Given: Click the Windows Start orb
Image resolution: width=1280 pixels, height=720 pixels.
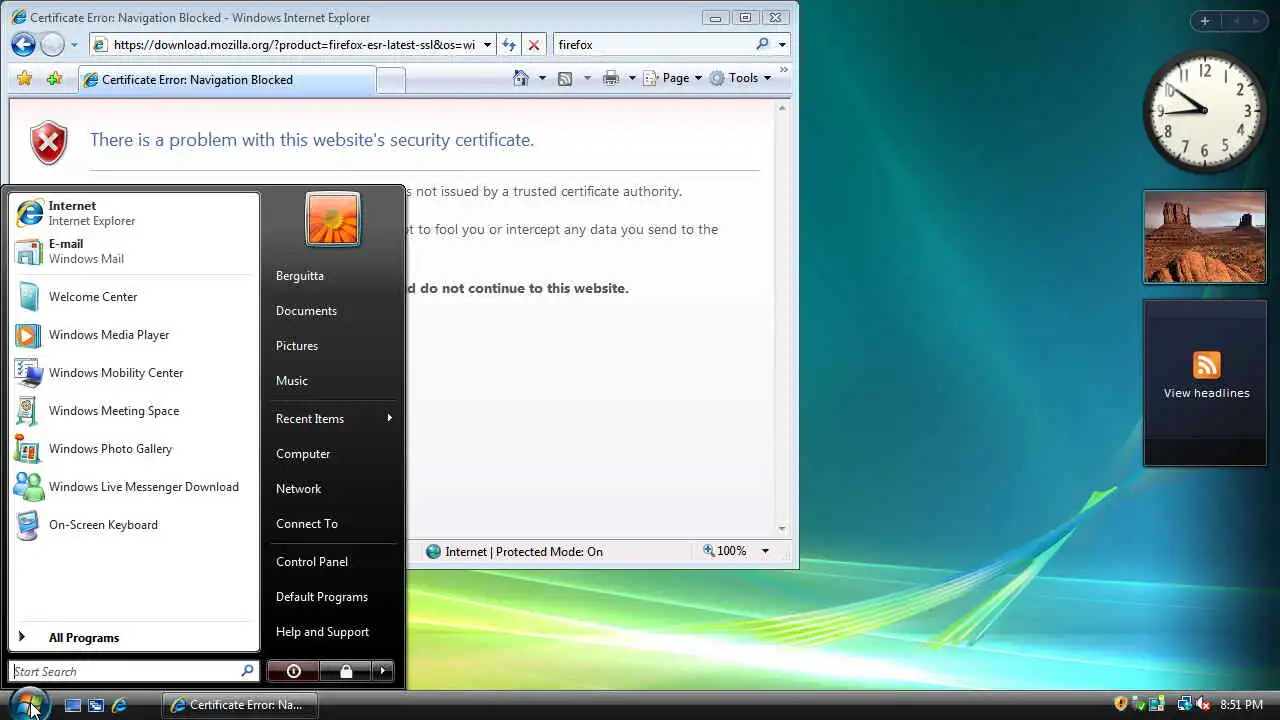Looking at the screenshot, I should 29,704.
